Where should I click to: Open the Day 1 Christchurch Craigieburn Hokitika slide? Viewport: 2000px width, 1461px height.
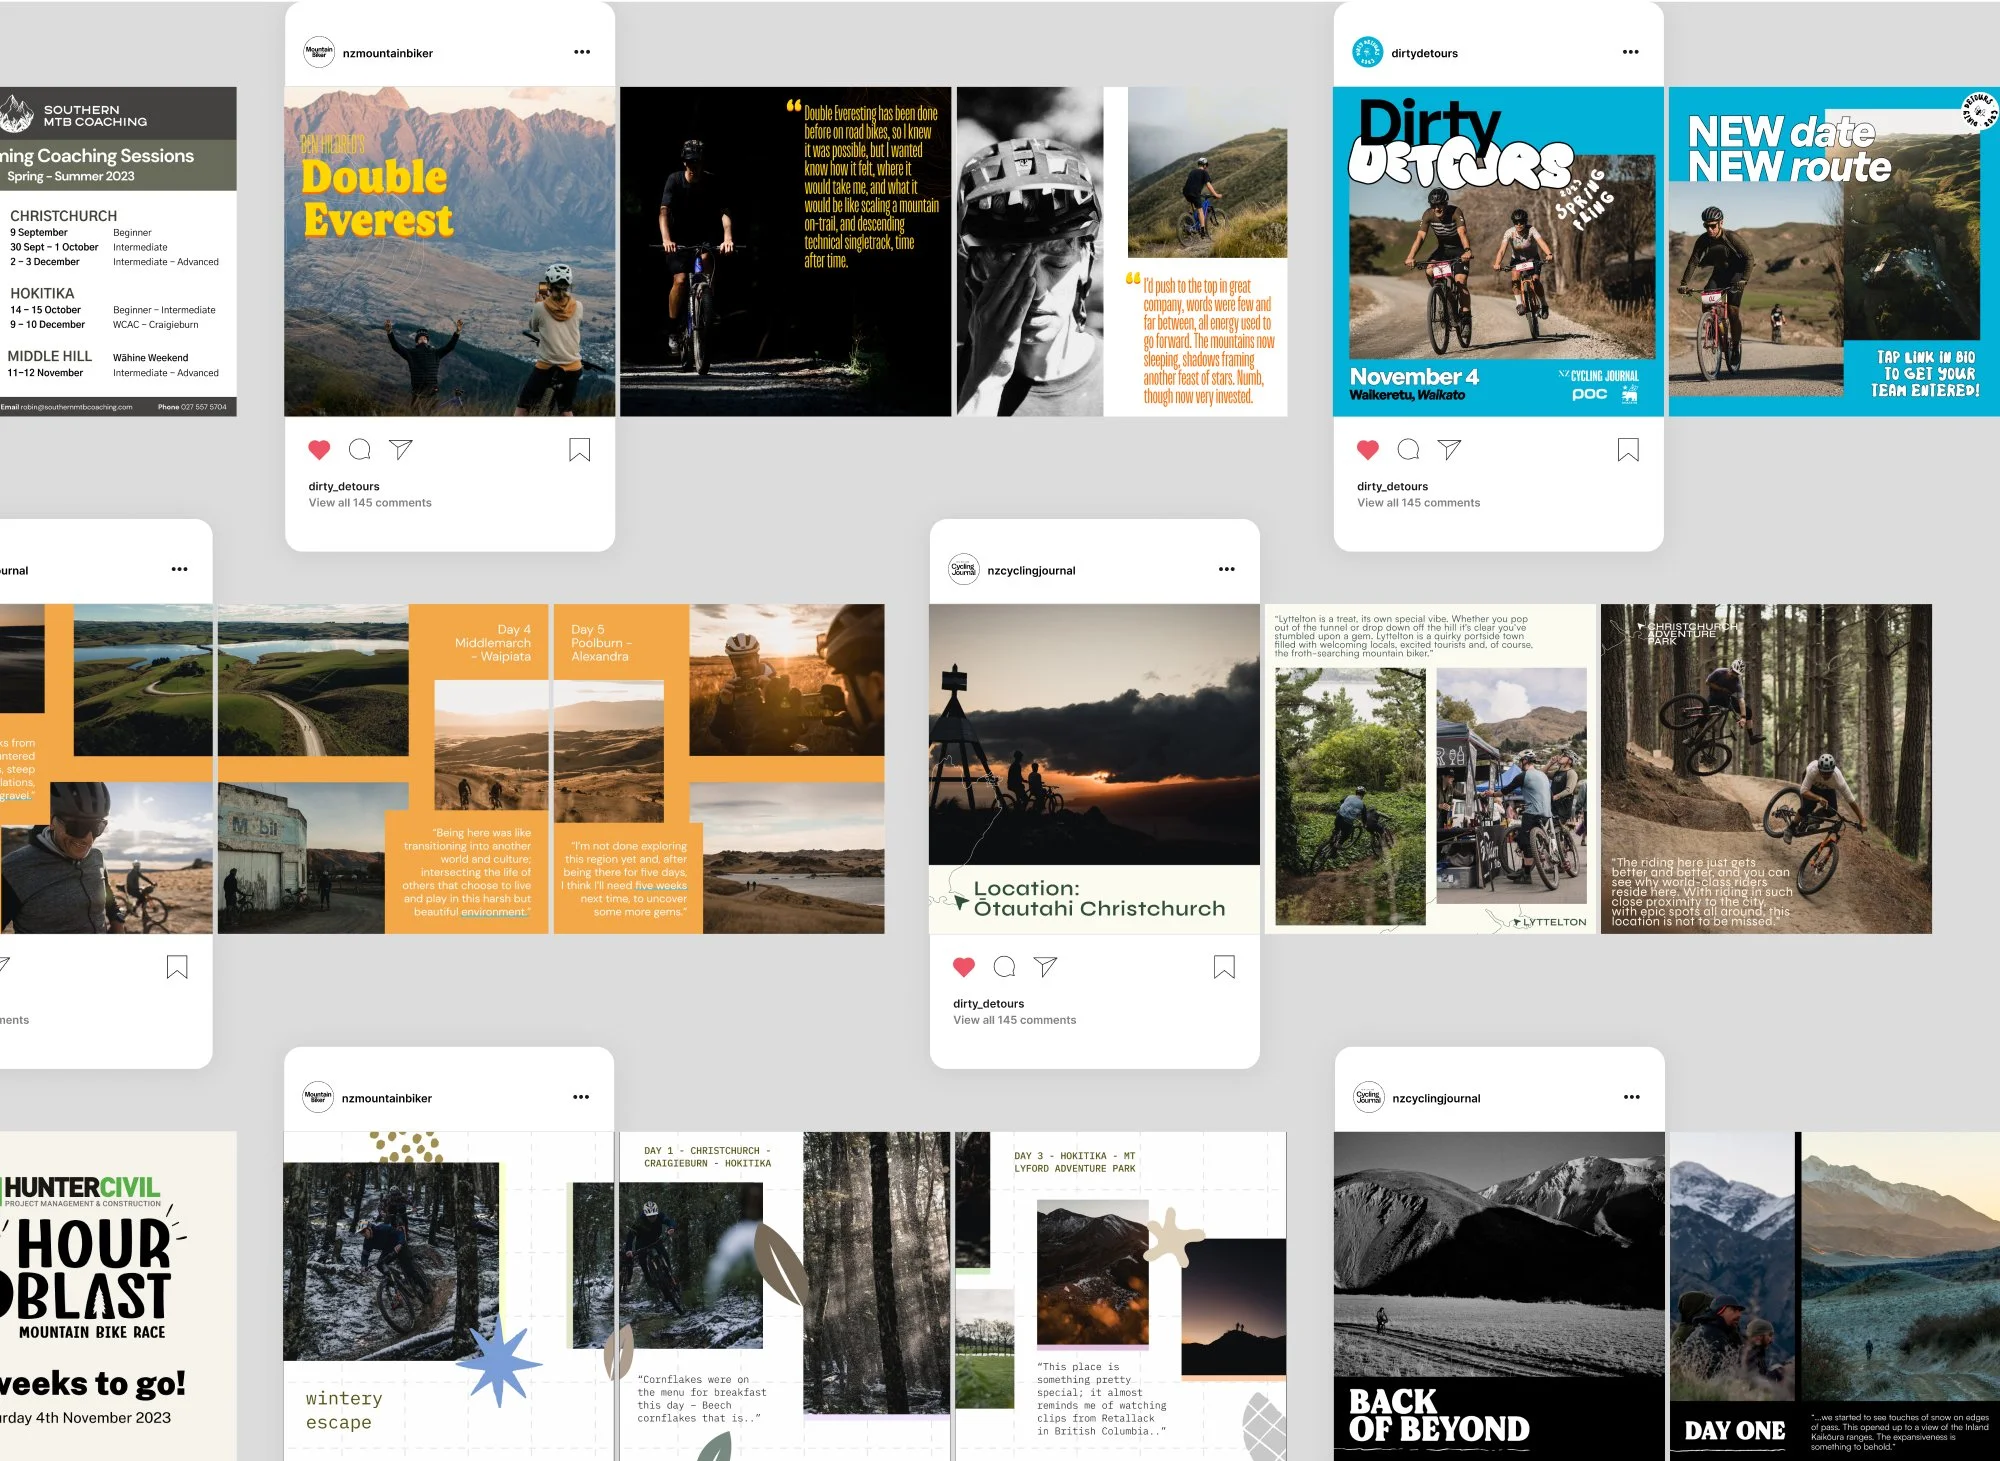[785, 1296]
